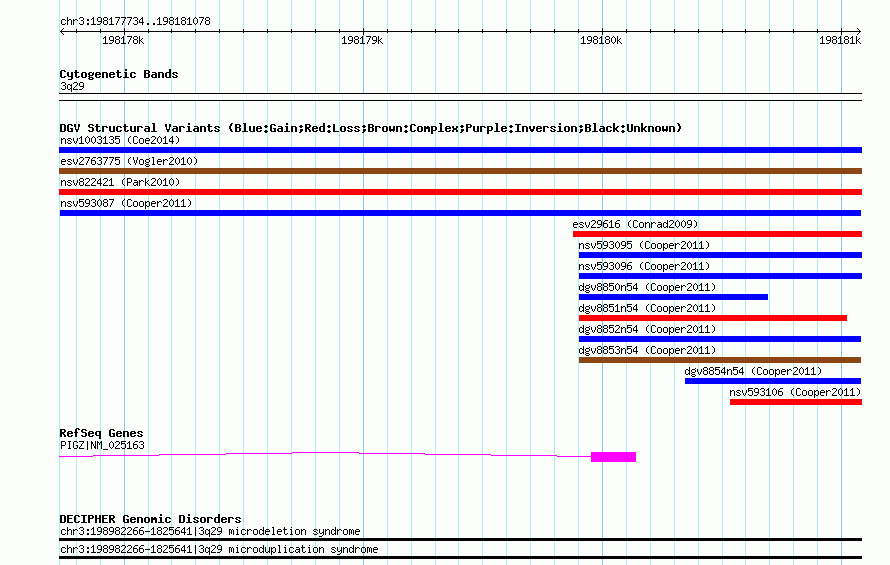
Task: Open the dgv8852n54 (Cooper2011) variant label
Action: click(x=647, y=329)
